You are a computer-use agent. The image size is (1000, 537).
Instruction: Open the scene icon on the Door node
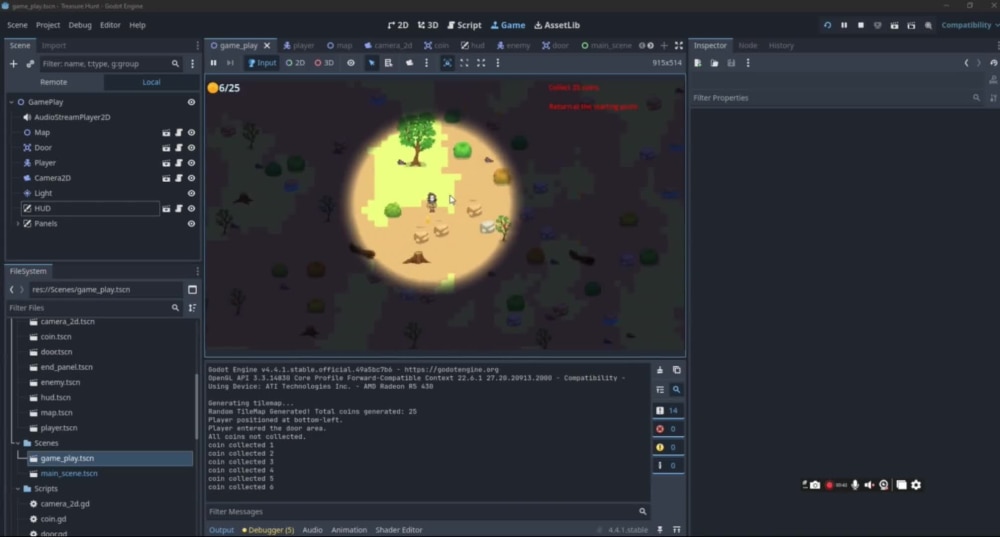[x=166, y=148]
